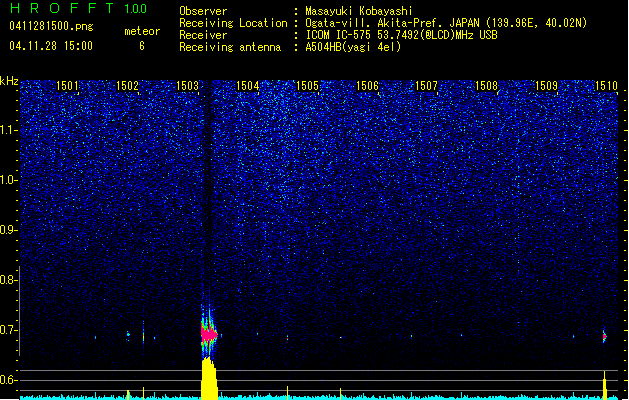Click the 0.8 frequency axis label
The width and height of the screenshot is (629, 400).
click(8, 280)
